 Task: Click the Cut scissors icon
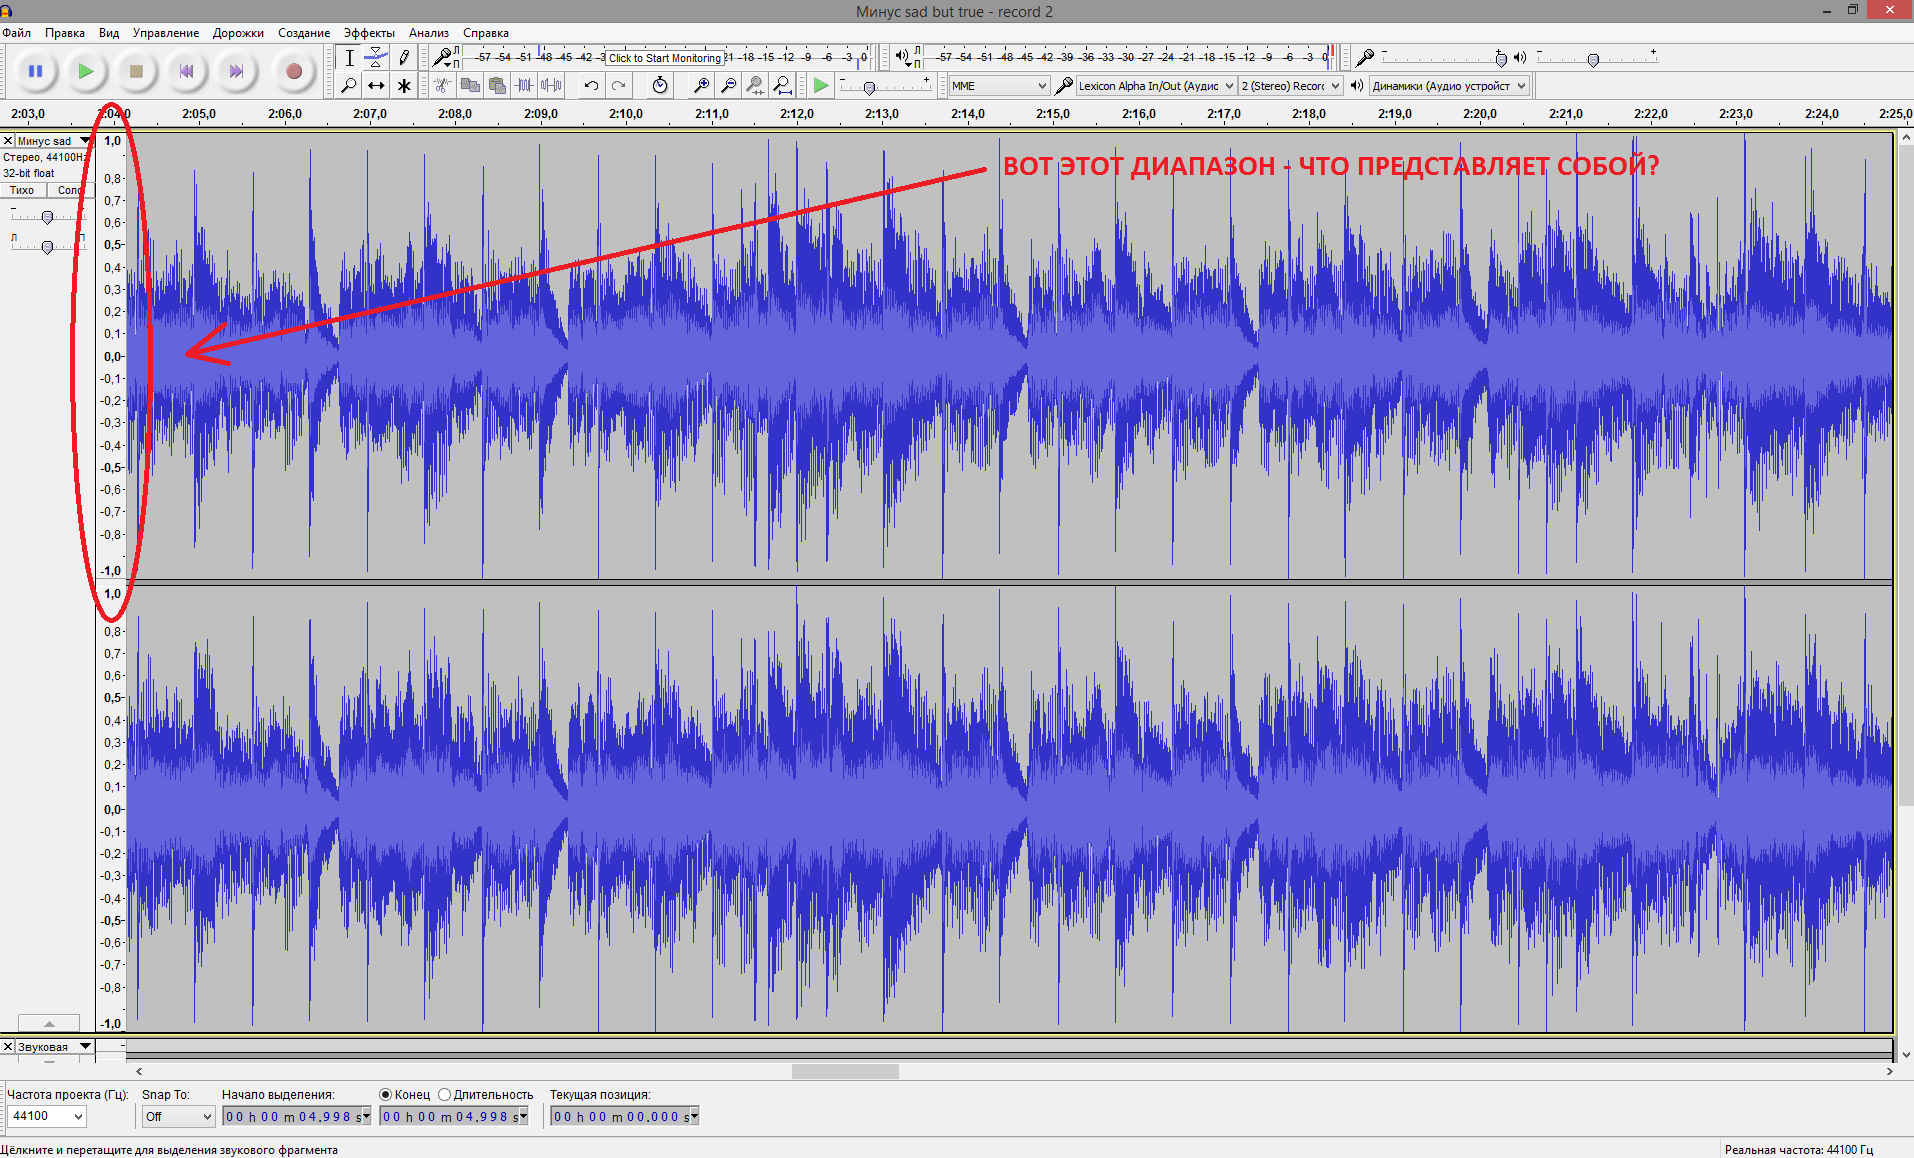[x=443, y=86]
